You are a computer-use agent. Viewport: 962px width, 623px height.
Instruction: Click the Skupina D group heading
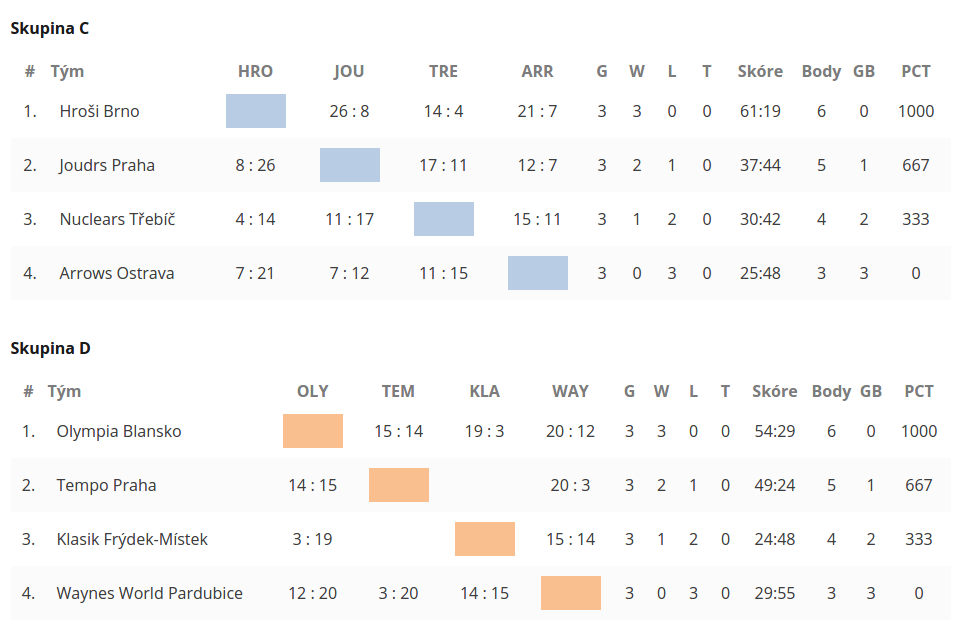tap(50, 348)
